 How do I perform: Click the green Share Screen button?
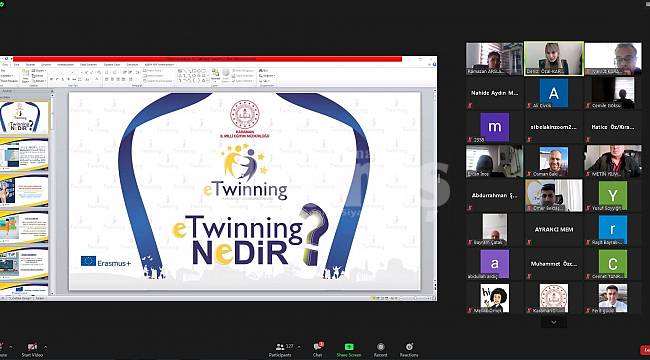click(x=349, y=350)
